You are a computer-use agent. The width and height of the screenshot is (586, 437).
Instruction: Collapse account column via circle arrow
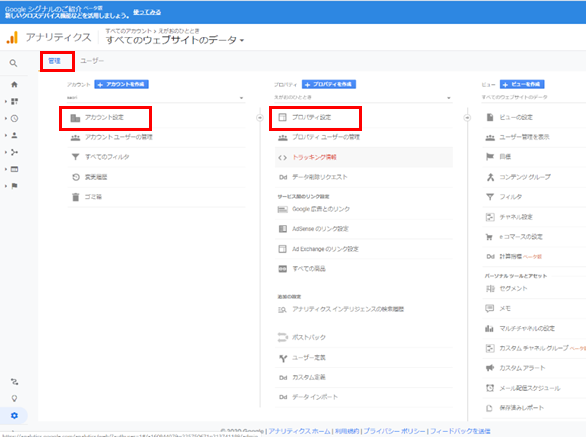click(x=260, y=118)
